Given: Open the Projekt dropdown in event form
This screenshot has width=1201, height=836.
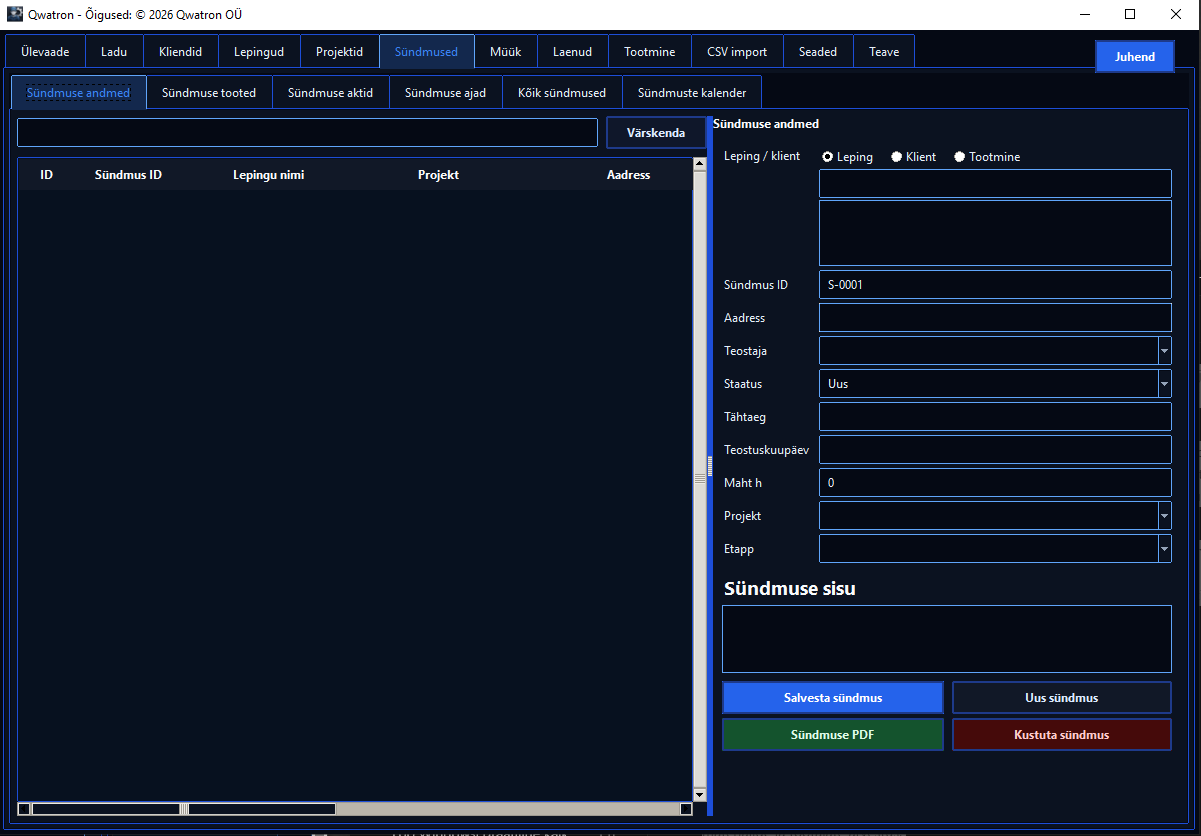Looking at the screenshot, I should click(x=1164, y=516).
